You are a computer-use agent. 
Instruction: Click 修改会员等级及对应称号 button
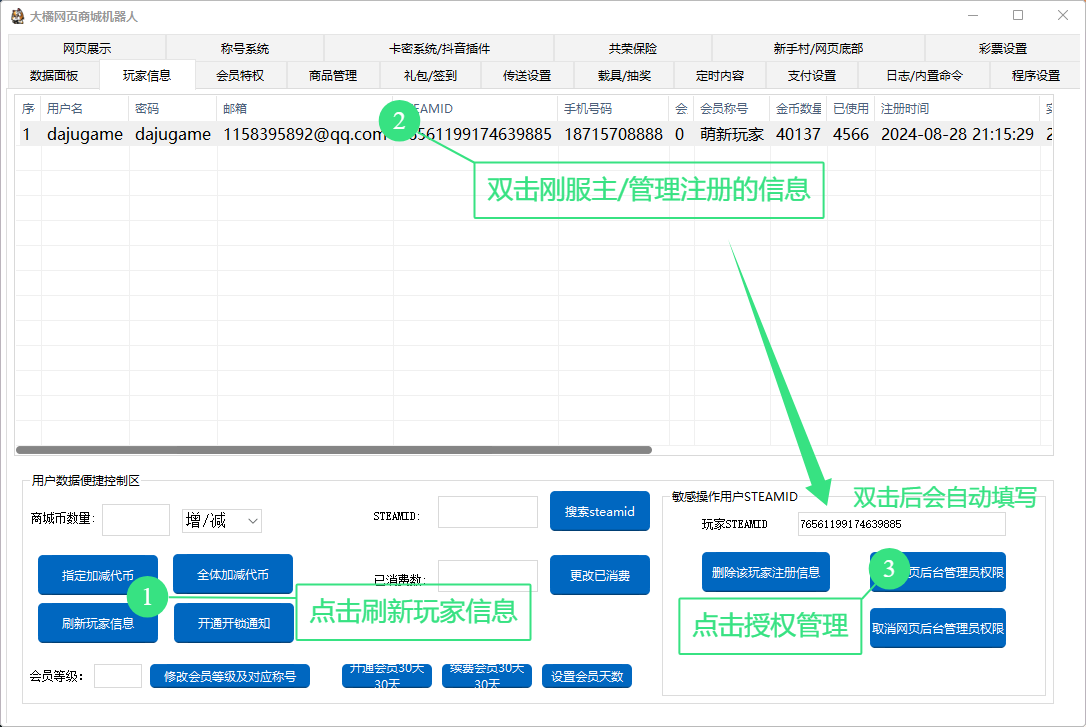pyautogui.click(x=230, y=677)
